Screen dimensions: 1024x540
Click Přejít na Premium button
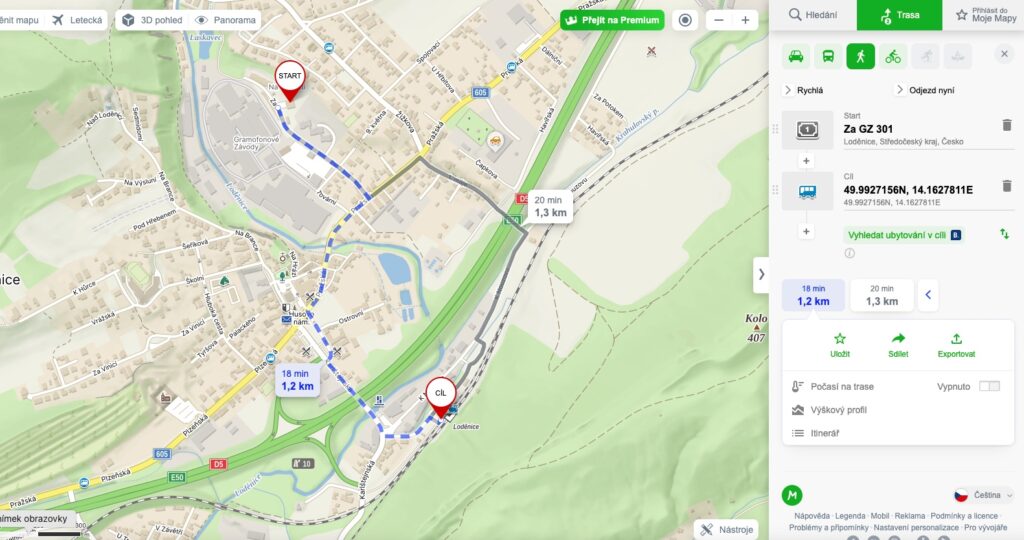pos(612,20)
